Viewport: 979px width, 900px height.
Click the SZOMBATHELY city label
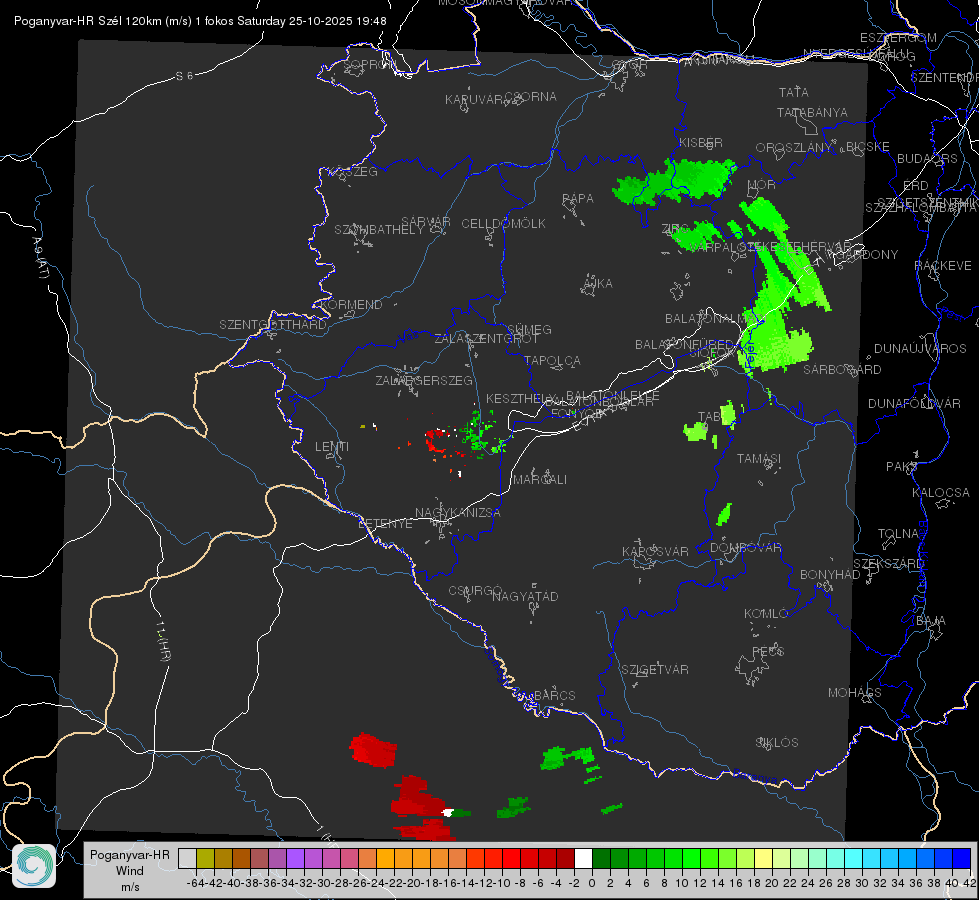tap(379, 230)
